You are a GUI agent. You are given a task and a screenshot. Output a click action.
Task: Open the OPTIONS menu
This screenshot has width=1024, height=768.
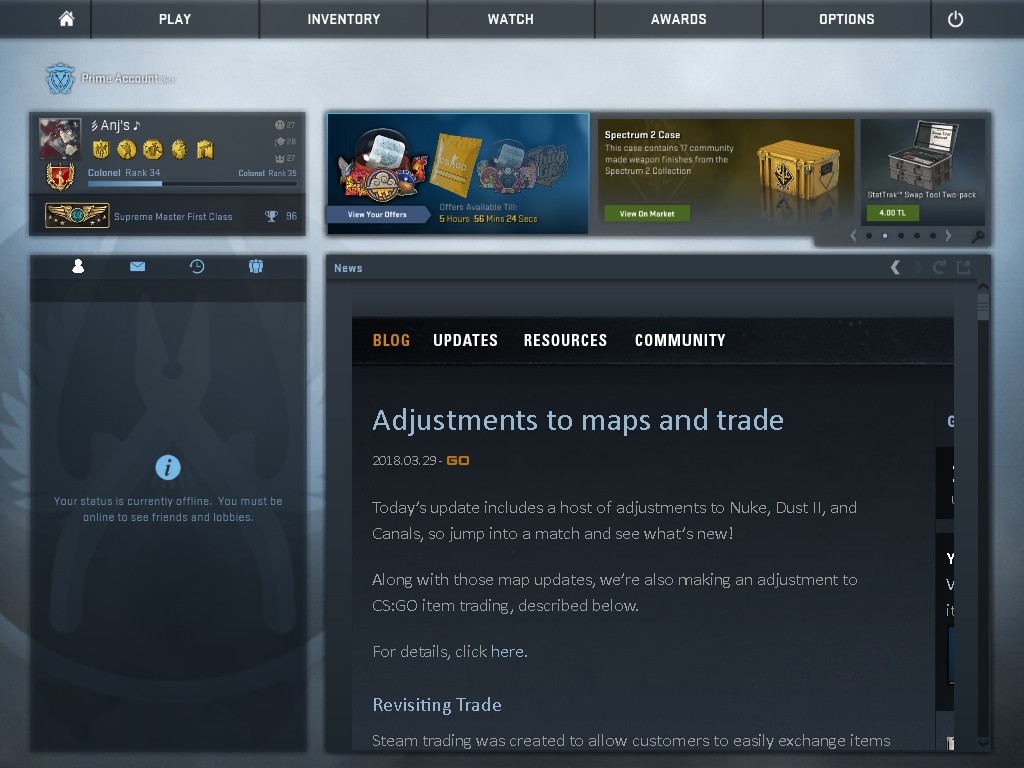(846, 19)
